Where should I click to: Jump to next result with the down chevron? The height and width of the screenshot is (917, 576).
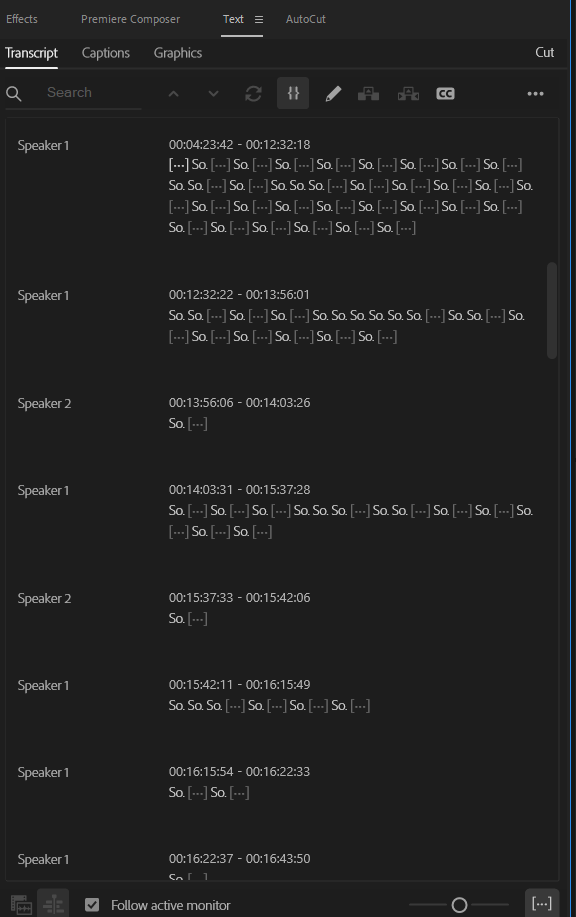tap(212, 93)
